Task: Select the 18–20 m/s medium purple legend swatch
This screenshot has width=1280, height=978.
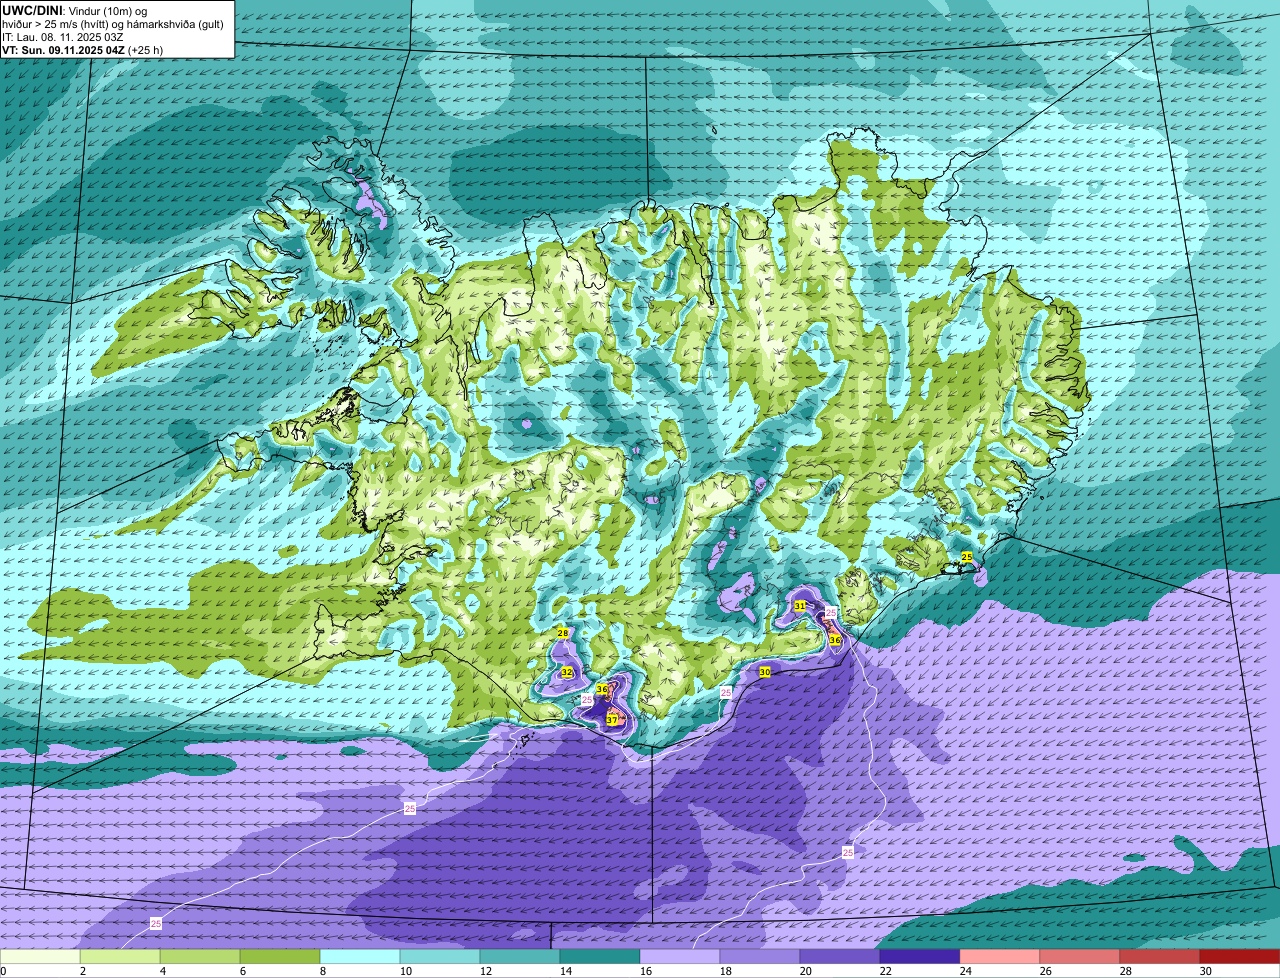Action: [760, 956]
